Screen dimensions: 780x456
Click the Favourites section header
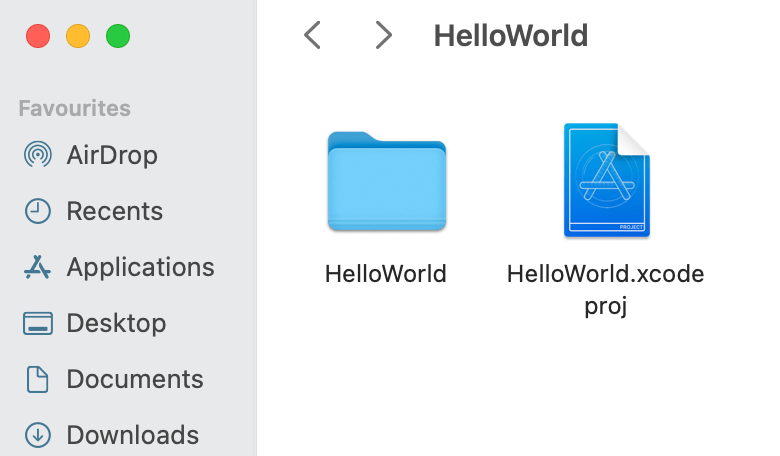75,108
